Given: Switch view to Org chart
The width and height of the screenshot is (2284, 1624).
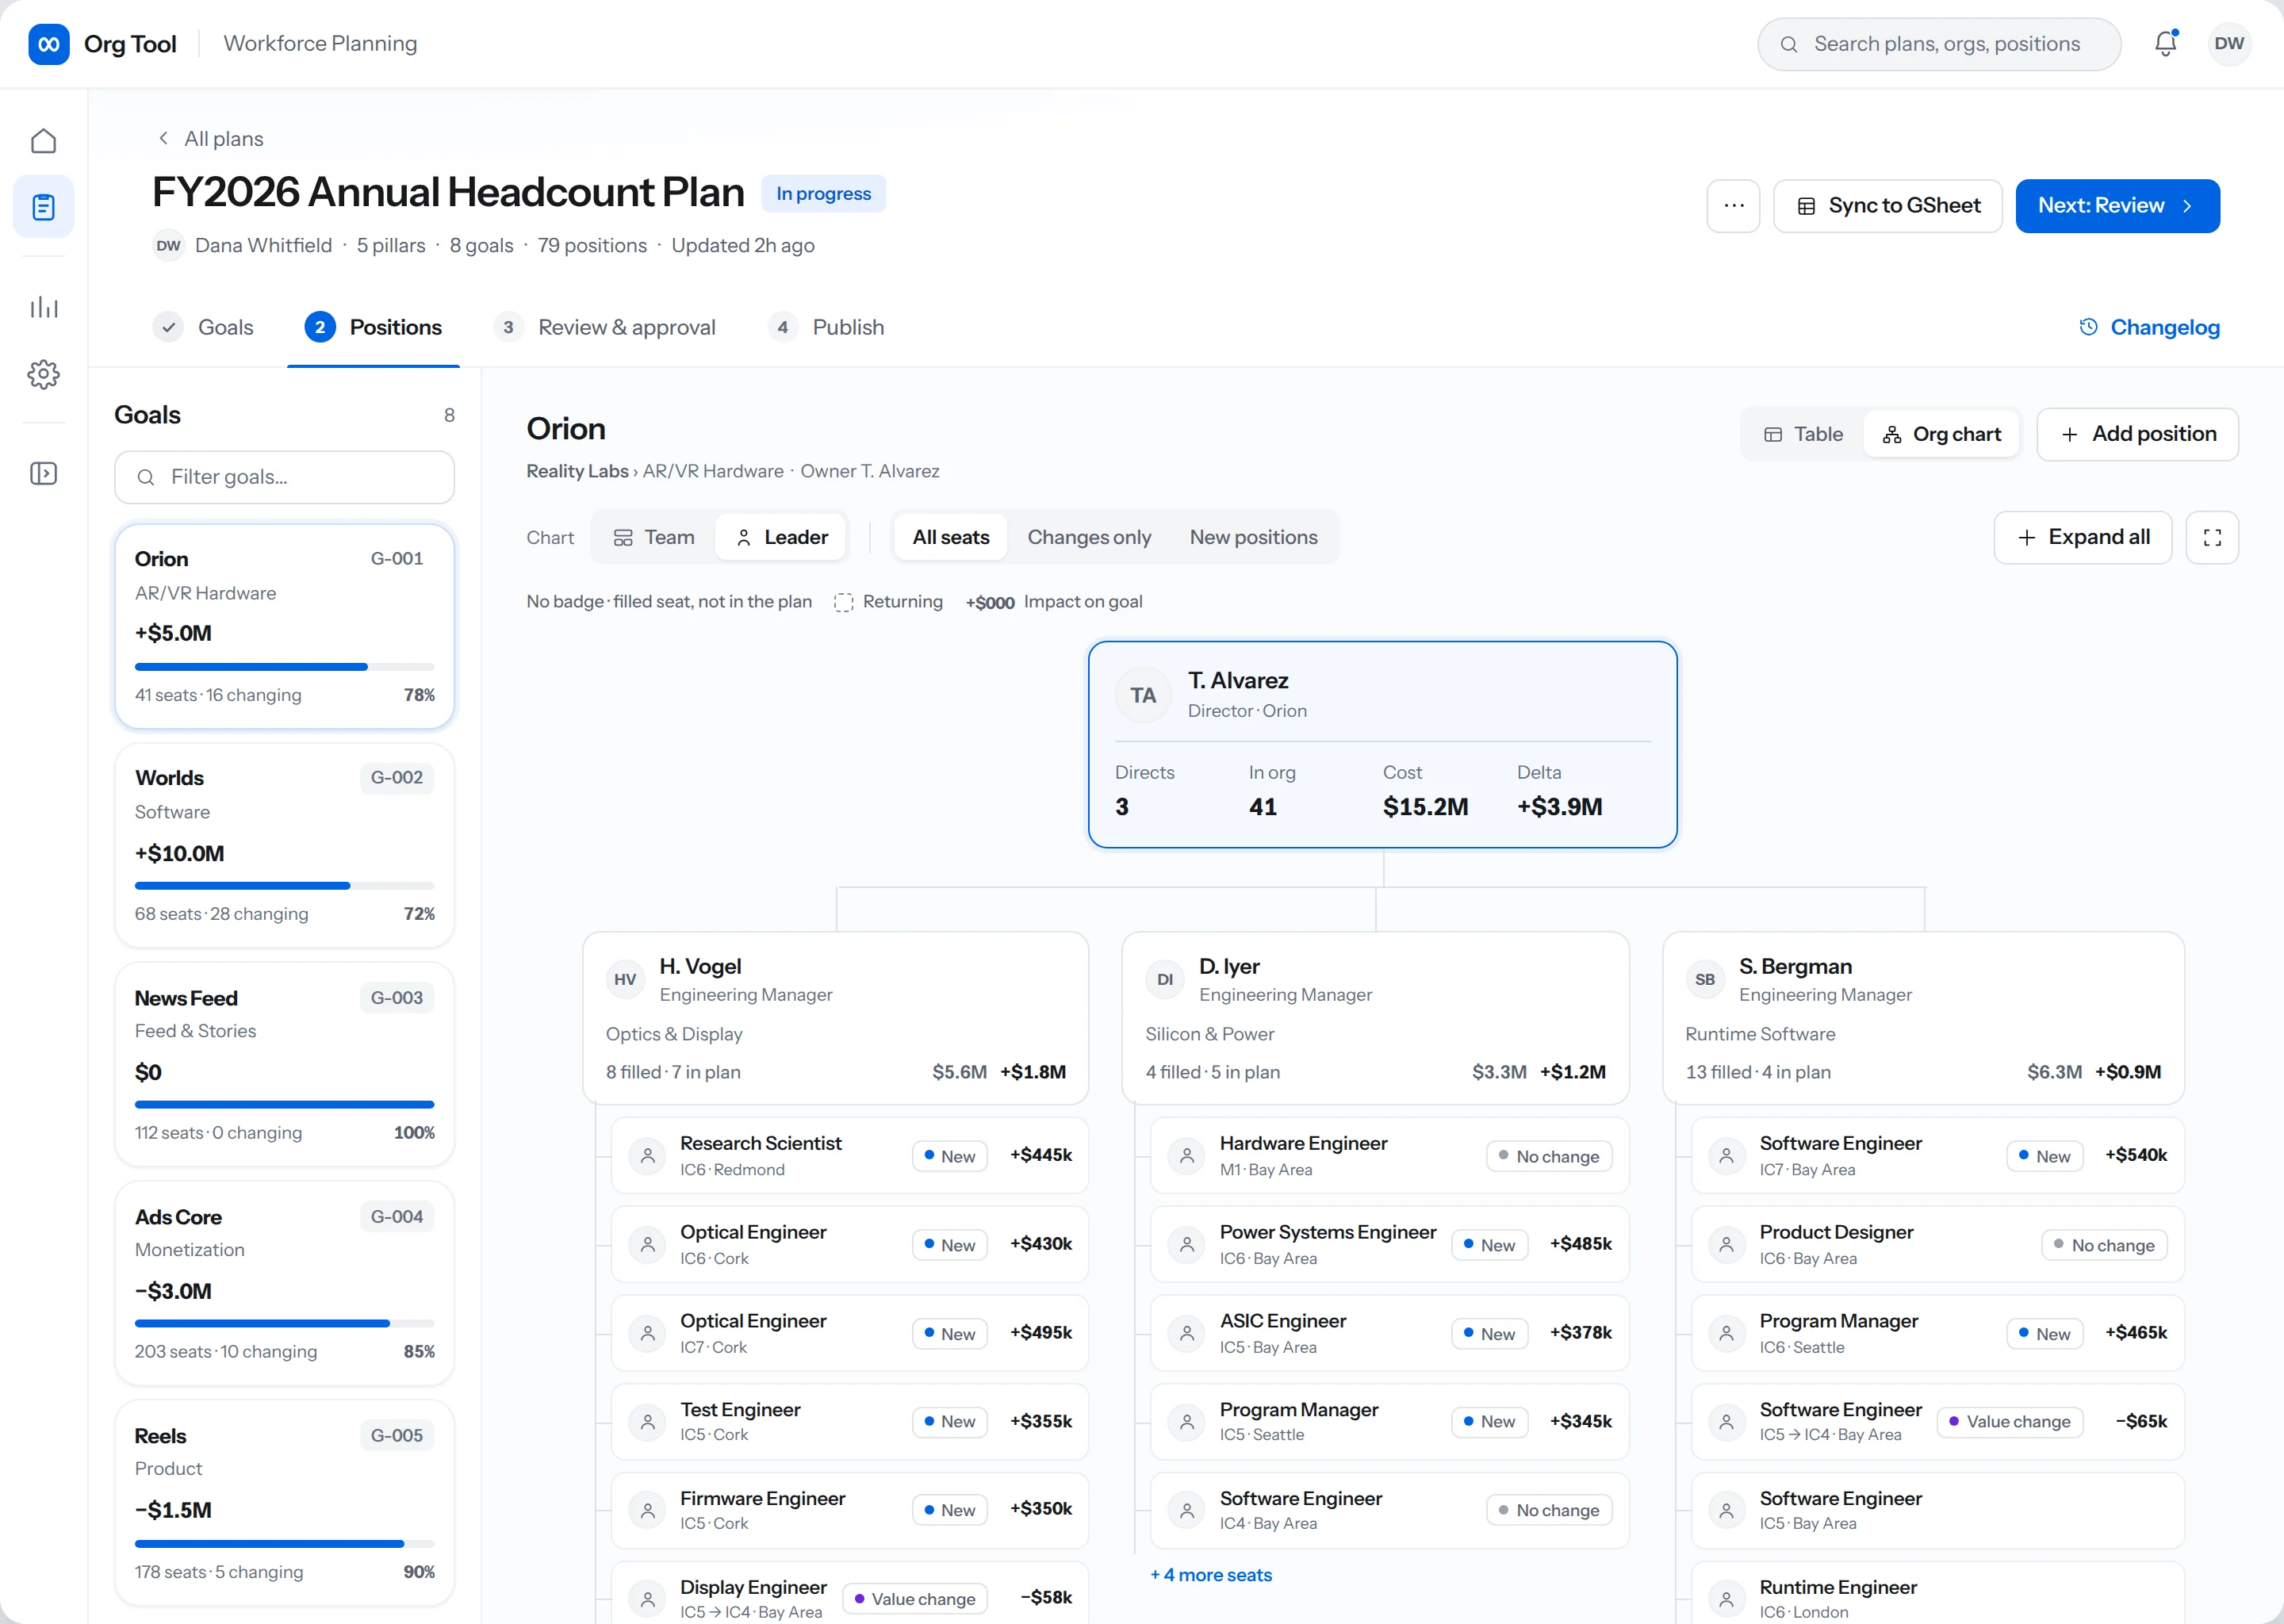Looking at the screenshot, I should point(1941,434).
